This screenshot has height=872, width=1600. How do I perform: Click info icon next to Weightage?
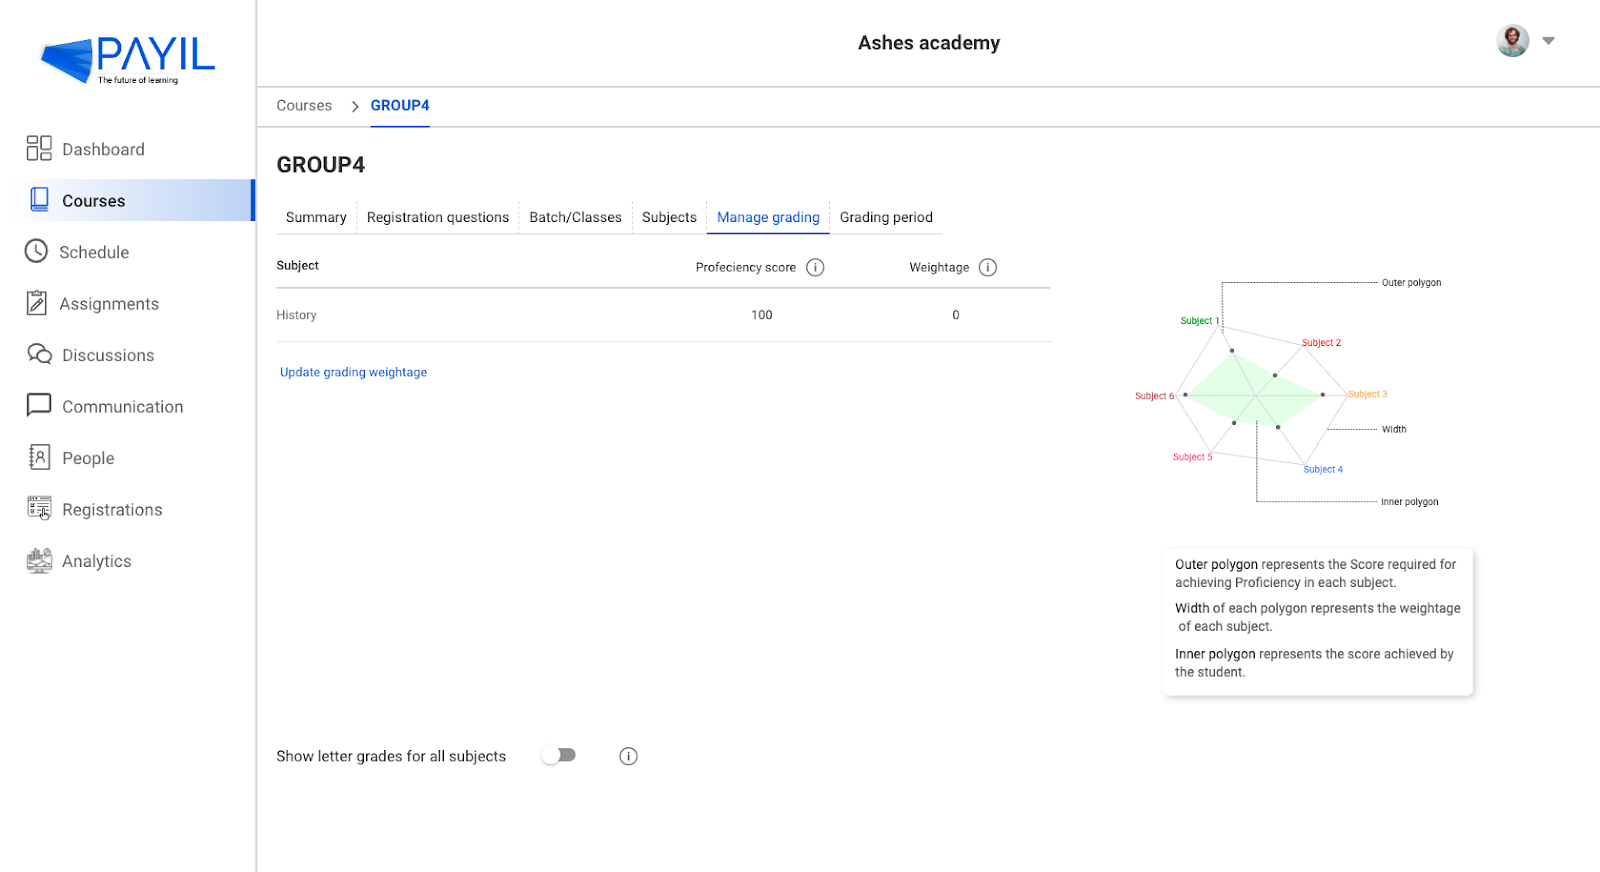(x=988, y=267)
